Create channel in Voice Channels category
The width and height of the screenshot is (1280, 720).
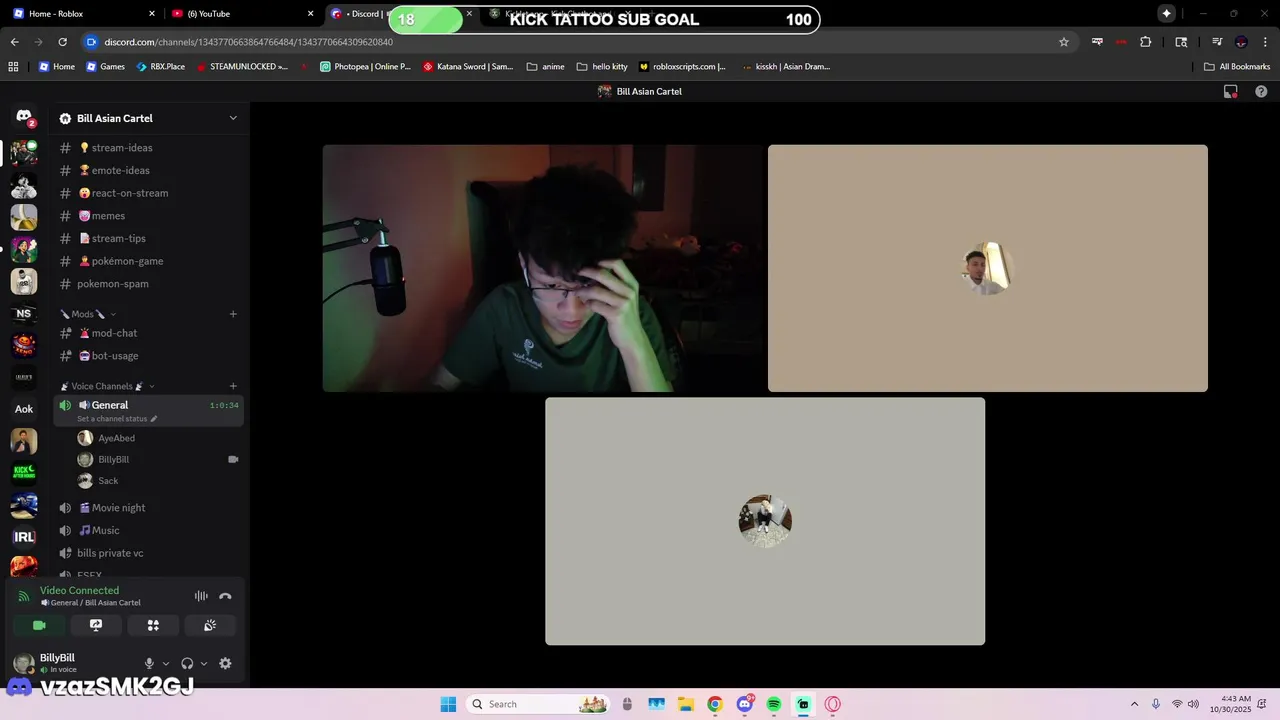pos(233,386)
